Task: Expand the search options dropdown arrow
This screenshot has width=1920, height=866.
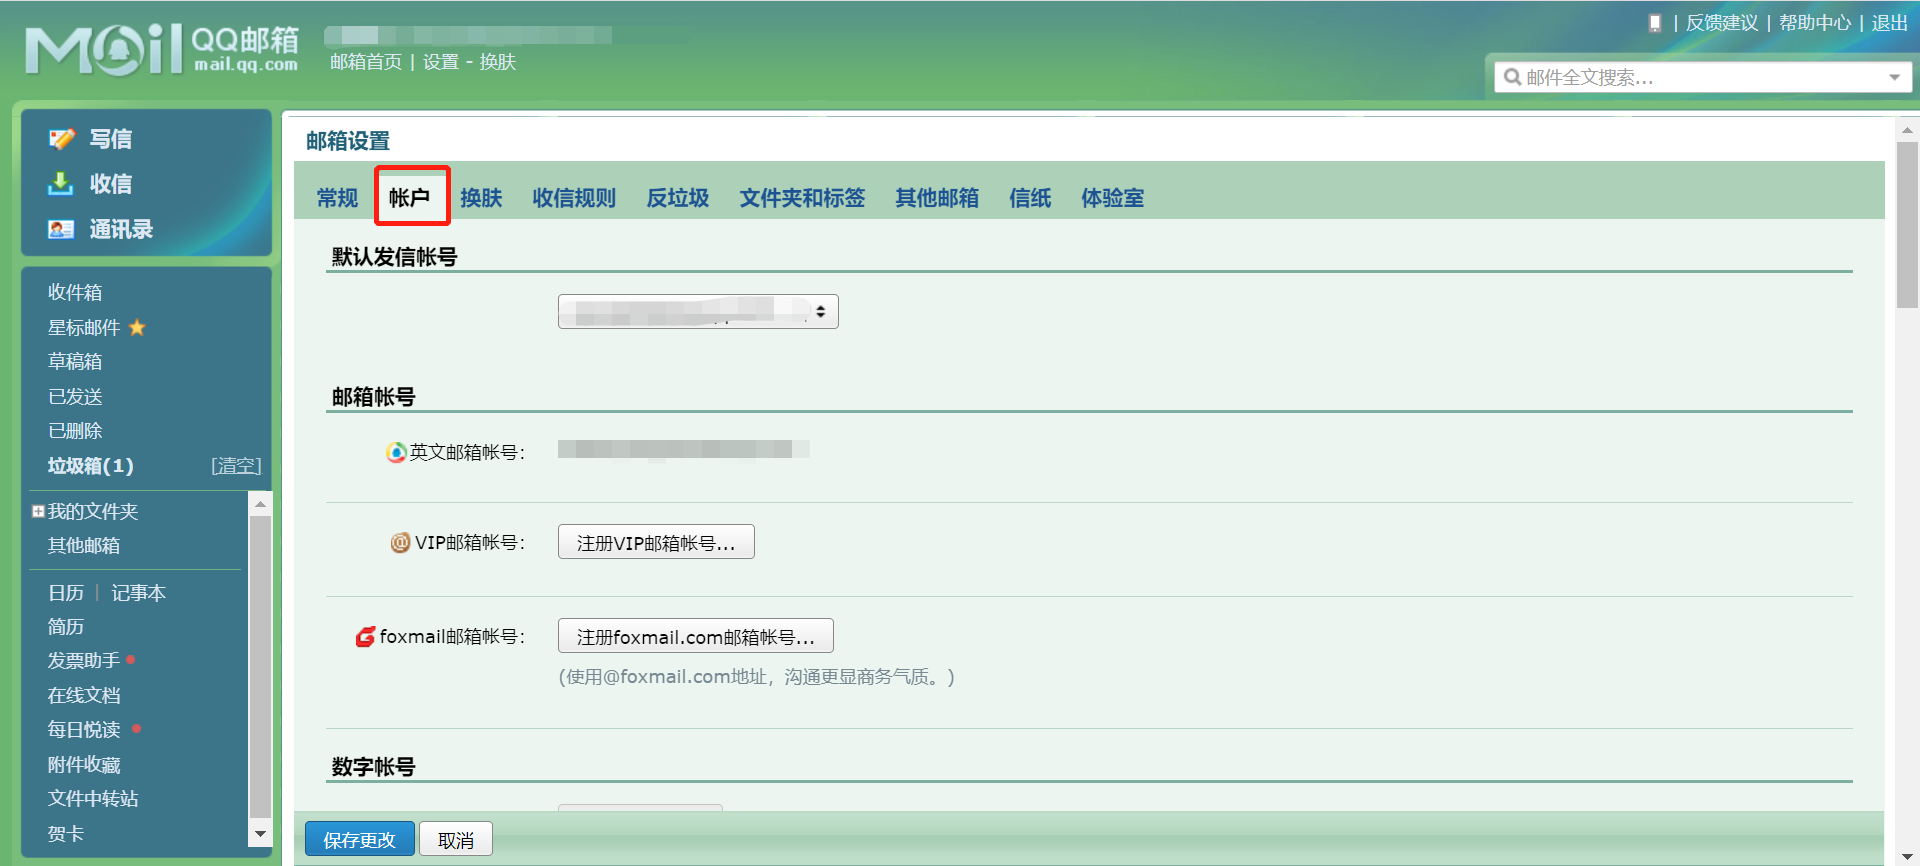Action: [x=1894, y=78]
